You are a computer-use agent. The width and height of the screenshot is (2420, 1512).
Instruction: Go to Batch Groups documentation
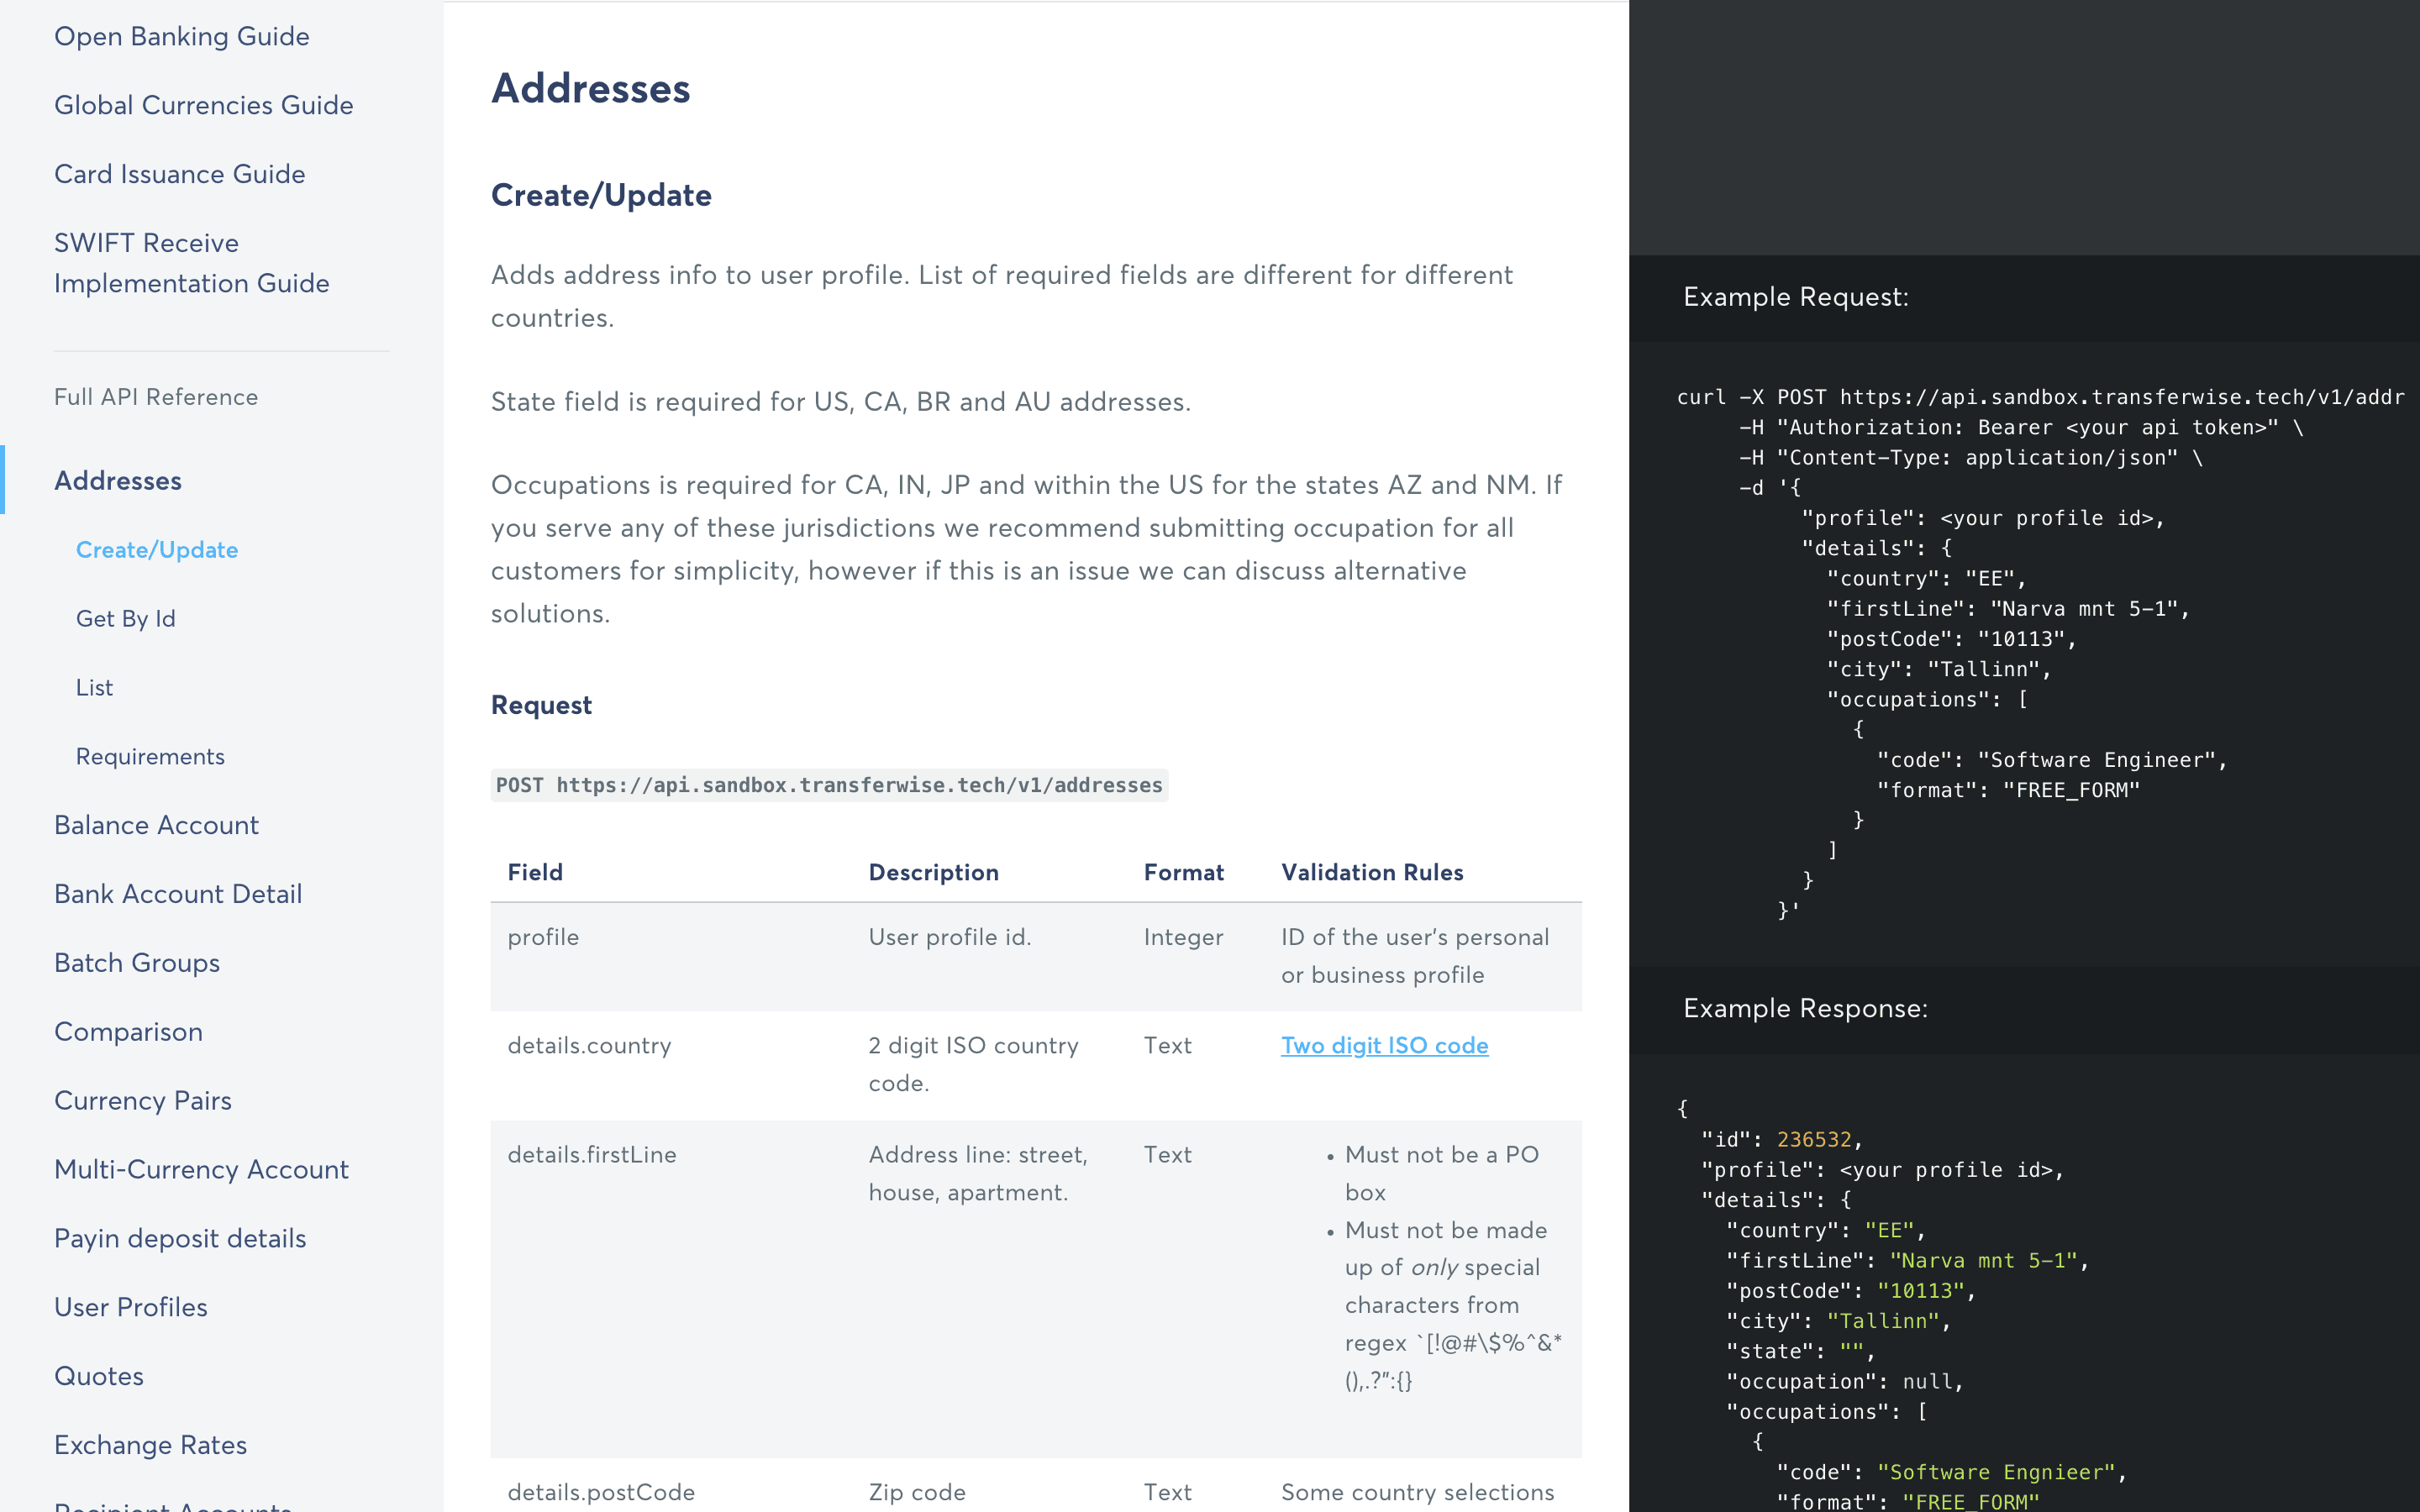coord(136,963)
